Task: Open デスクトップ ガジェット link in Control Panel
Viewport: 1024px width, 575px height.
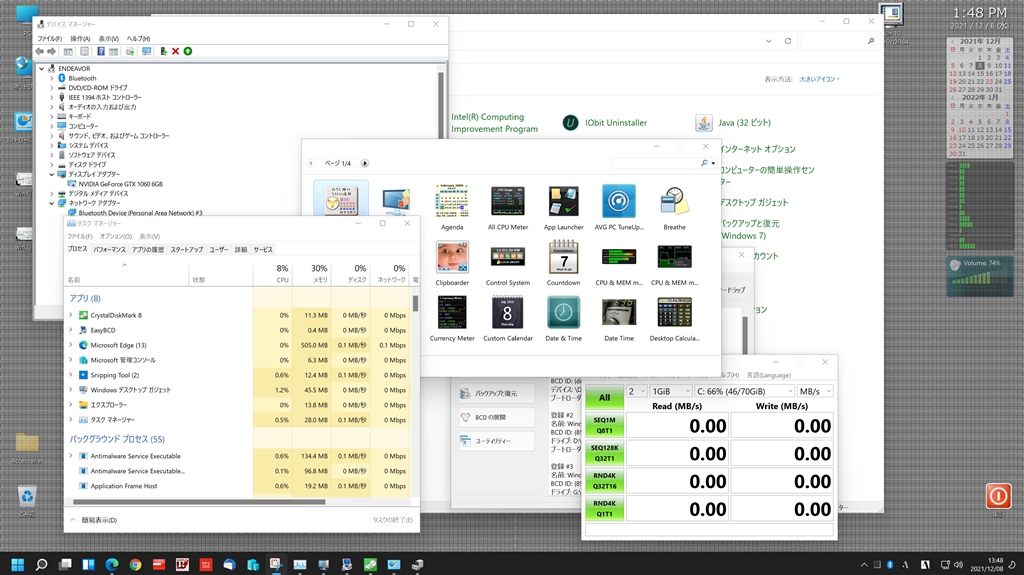Action: [754, 203]
